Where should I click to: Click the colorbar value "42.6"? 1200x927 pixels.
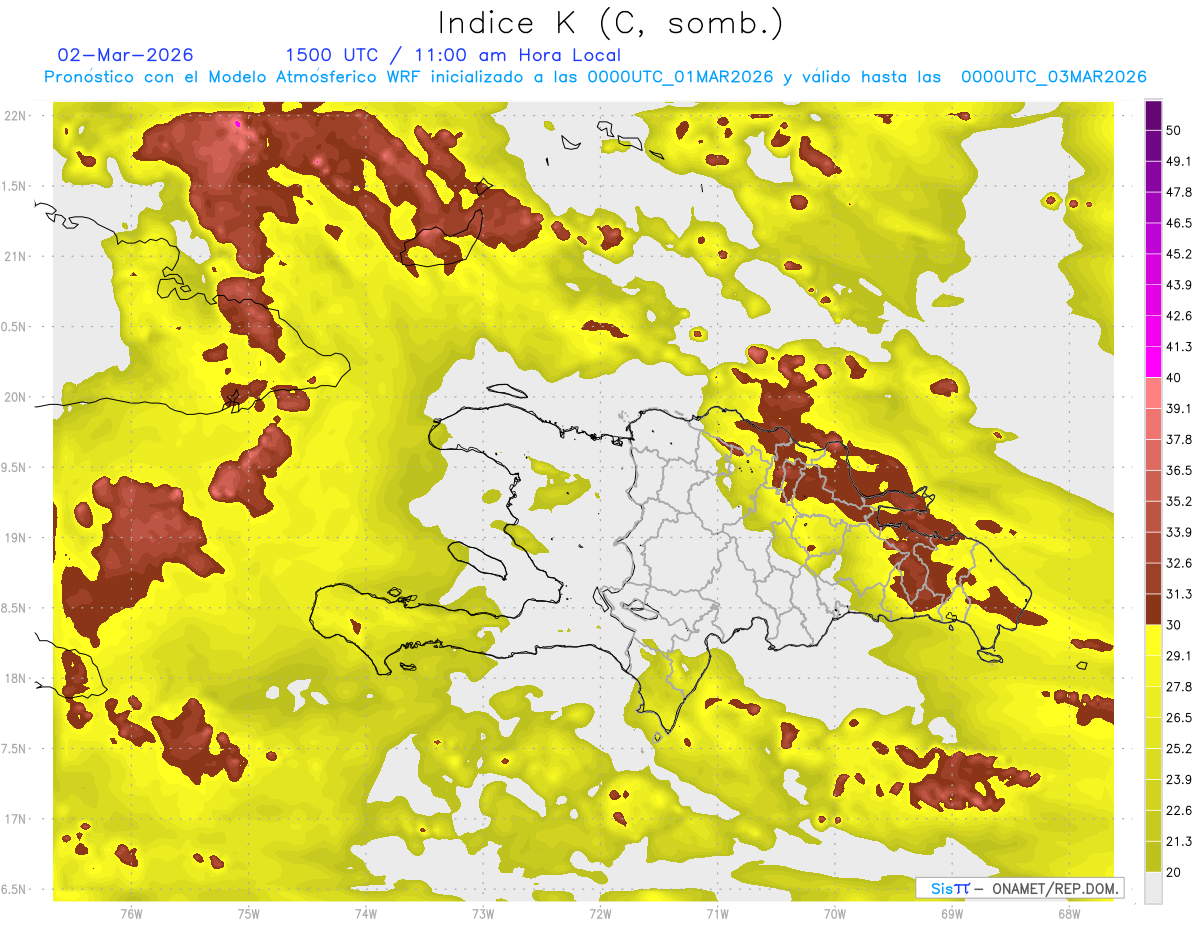1179,316
